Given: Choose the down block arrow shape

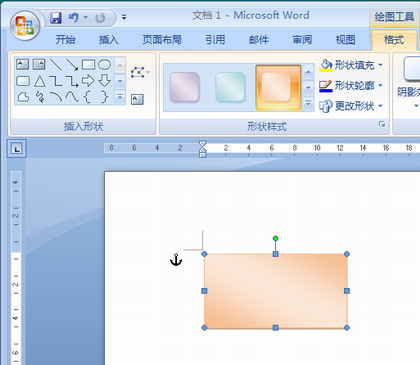Looking at the screenshot, I should (104, 81).
